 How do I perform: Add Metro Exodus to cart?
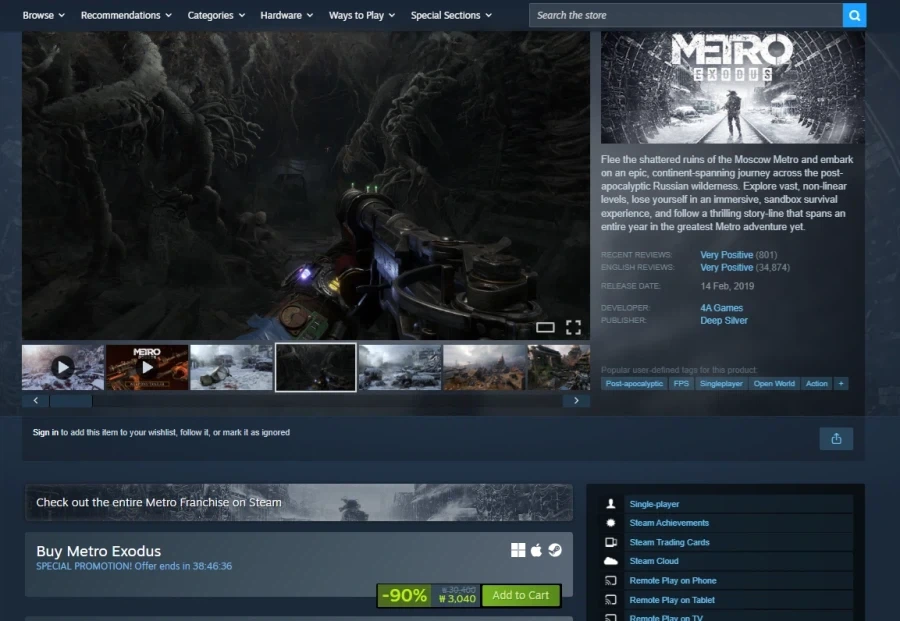click(x=521, y=595)
